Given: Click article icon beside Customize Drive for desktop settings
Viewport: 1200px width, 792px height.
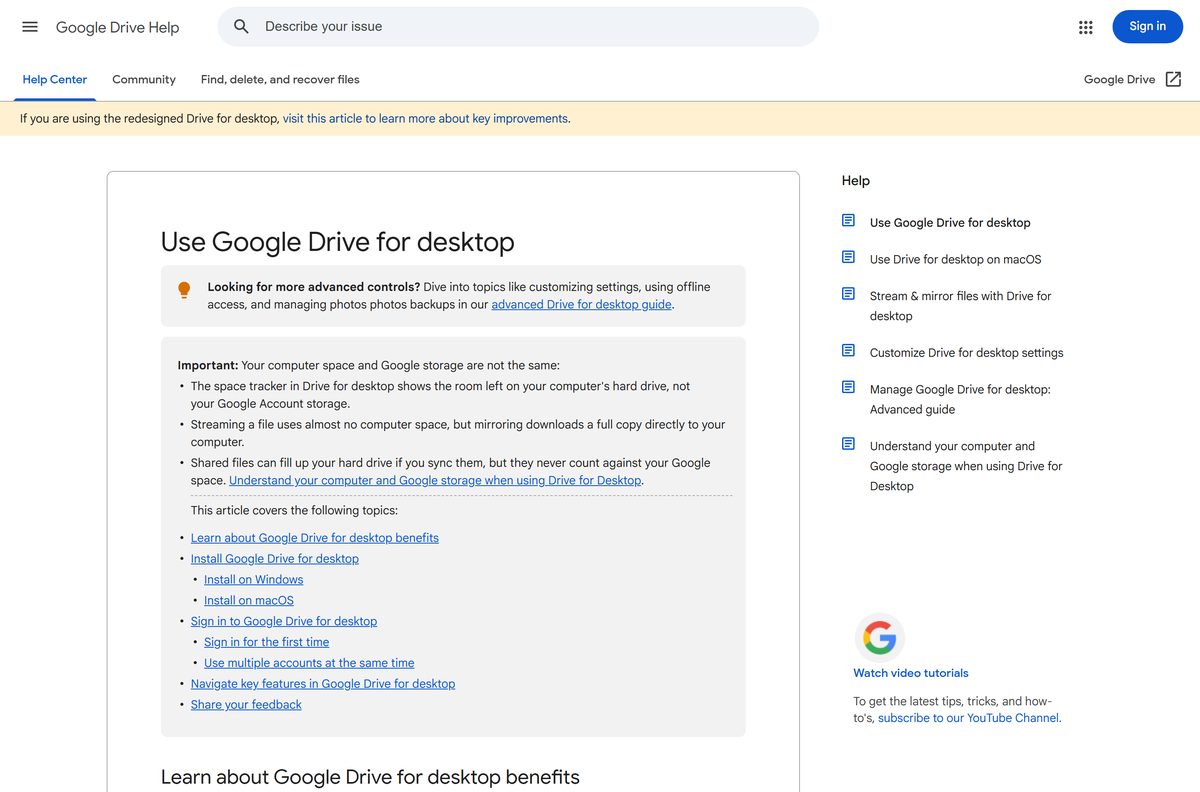Looking at the screenshot, I should [x=848, y=351].
